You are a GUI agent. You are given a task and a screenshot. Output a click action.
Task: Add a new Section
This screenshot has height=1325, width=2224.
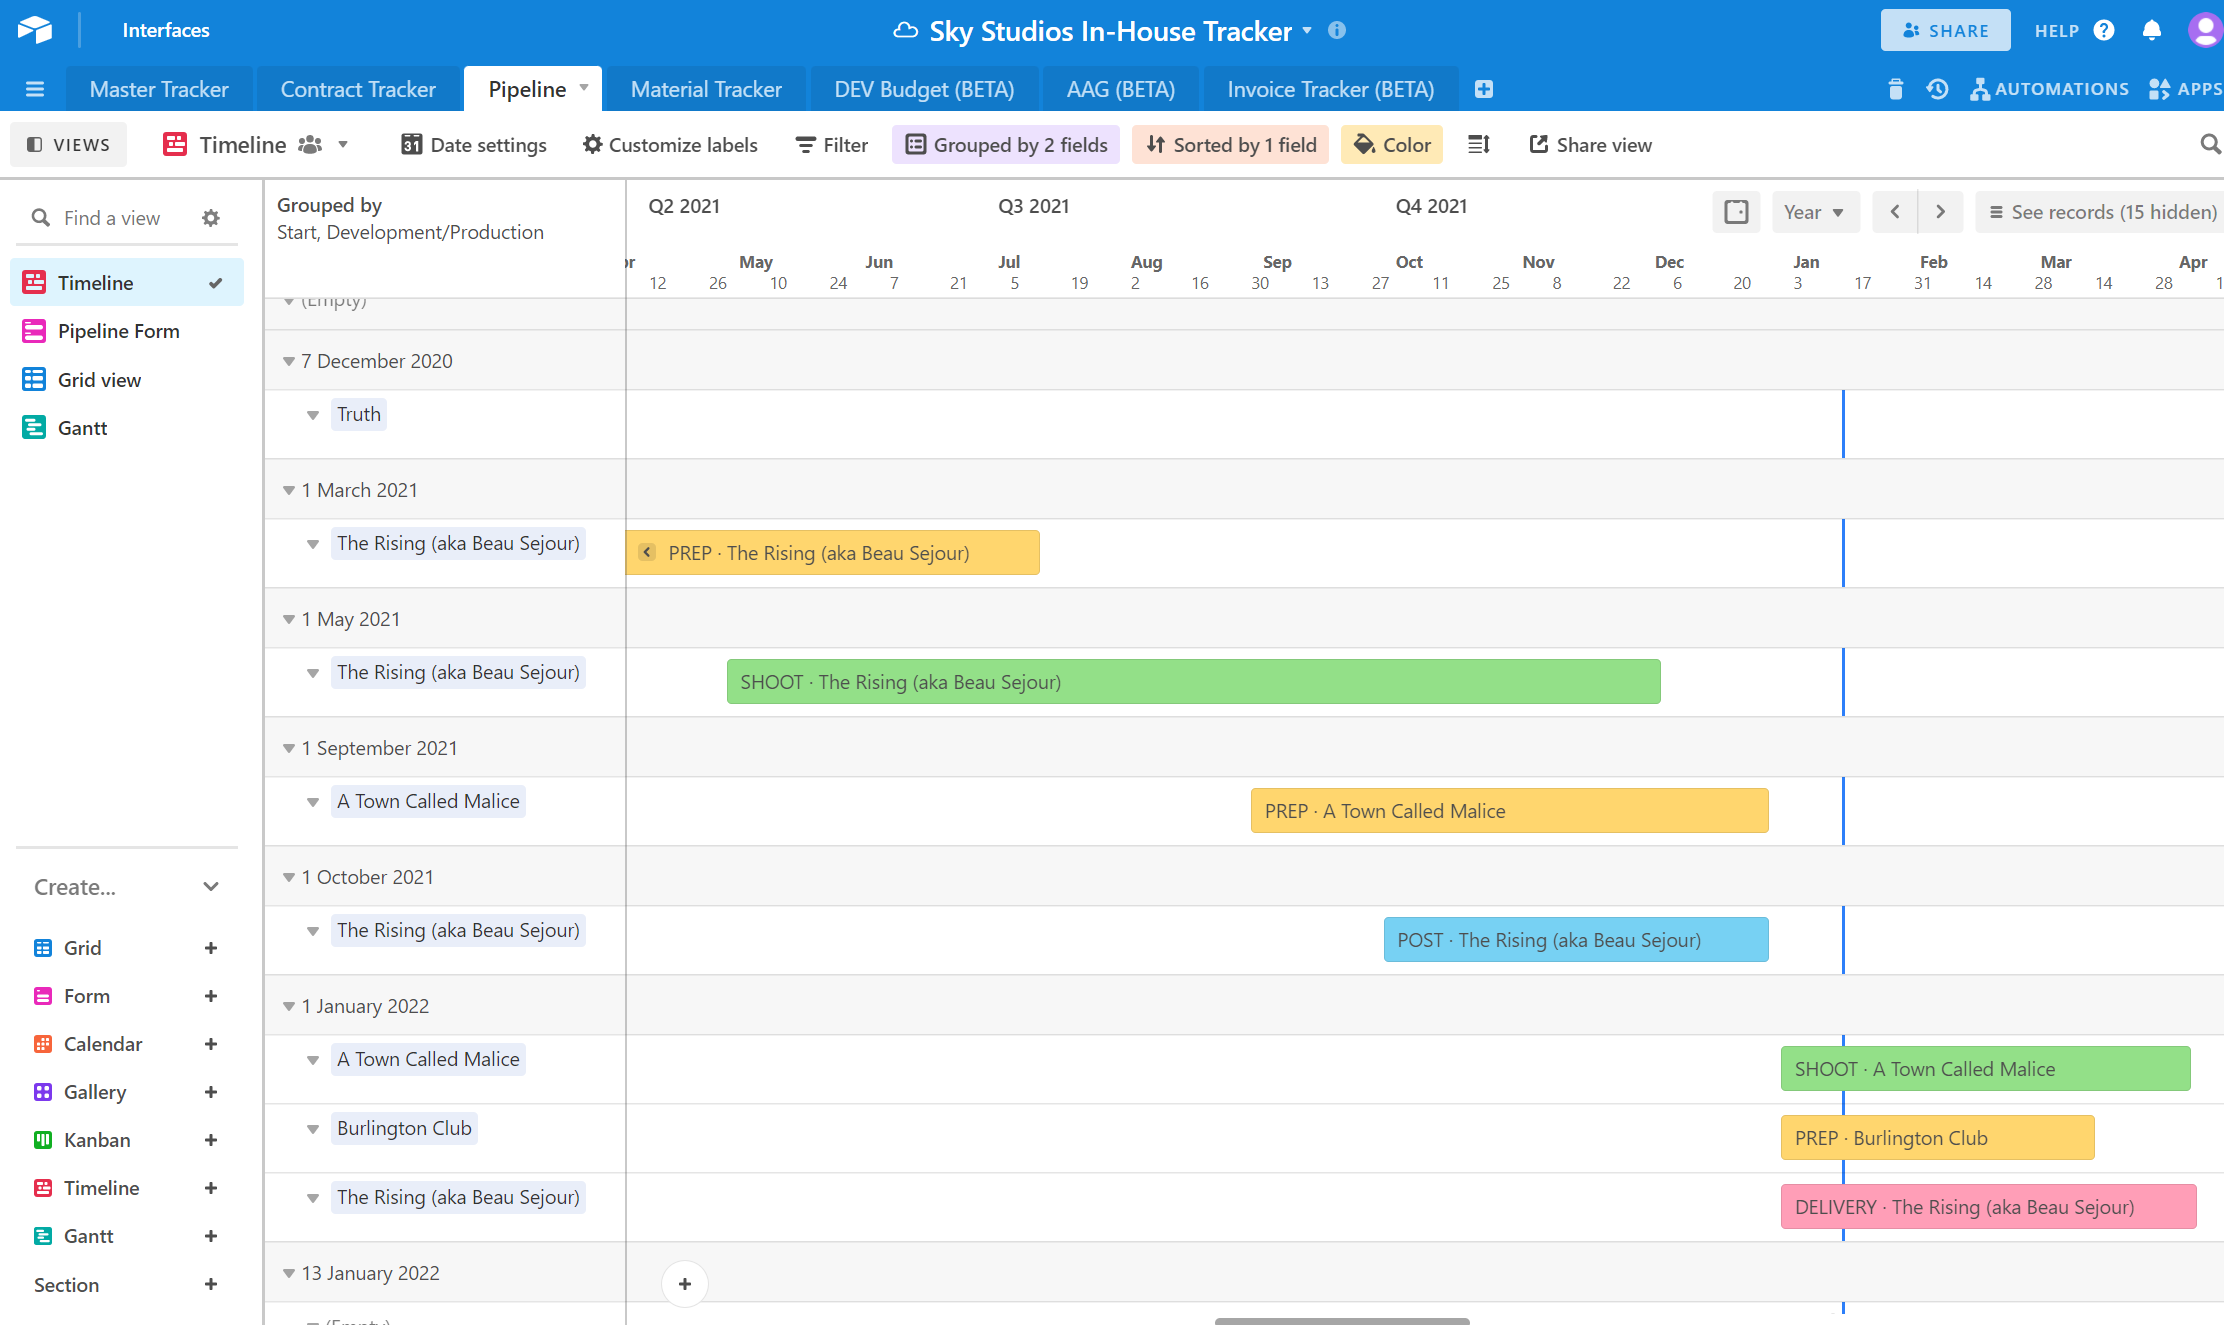click(210, 1284)
